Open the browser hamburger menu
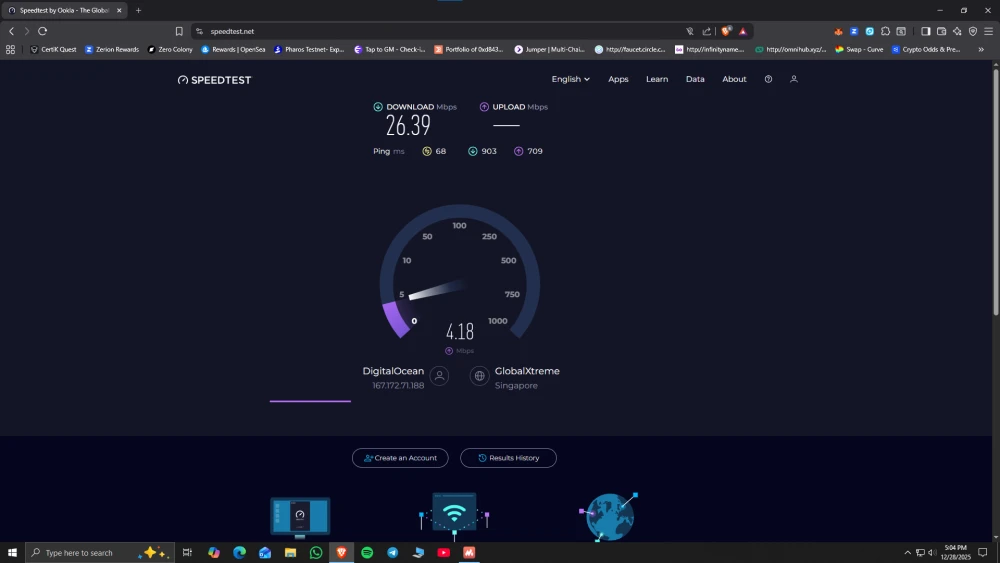 [x=988, y=31]
